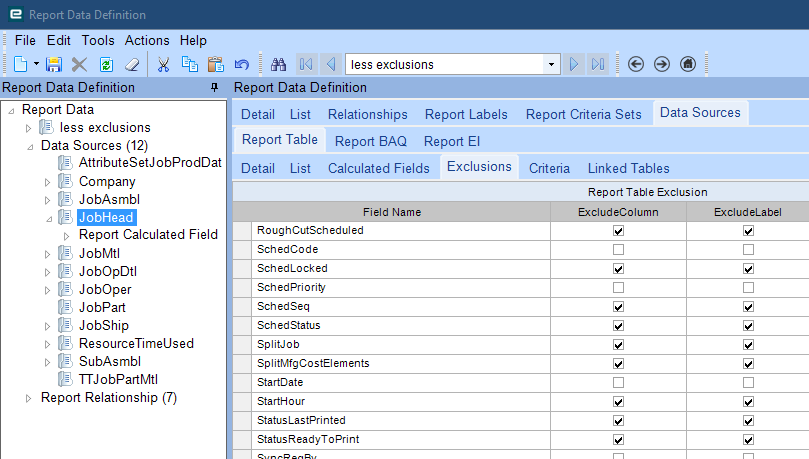Switch to Report Criteria Sets tab
This screenshot has height=459, width=809.
584,114
